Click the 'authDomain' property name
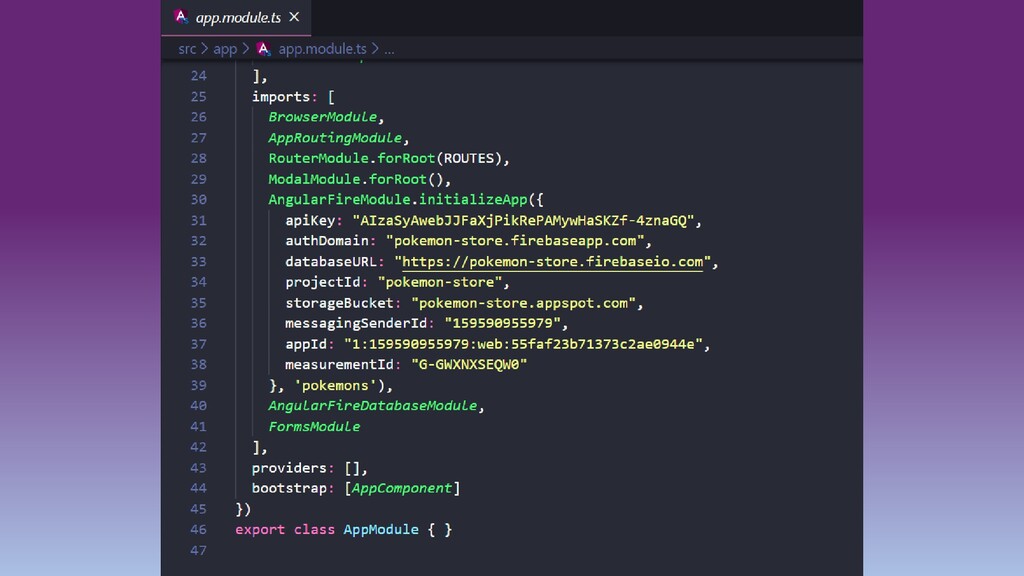The image size is (1024, 576). (x=327, y=241)
